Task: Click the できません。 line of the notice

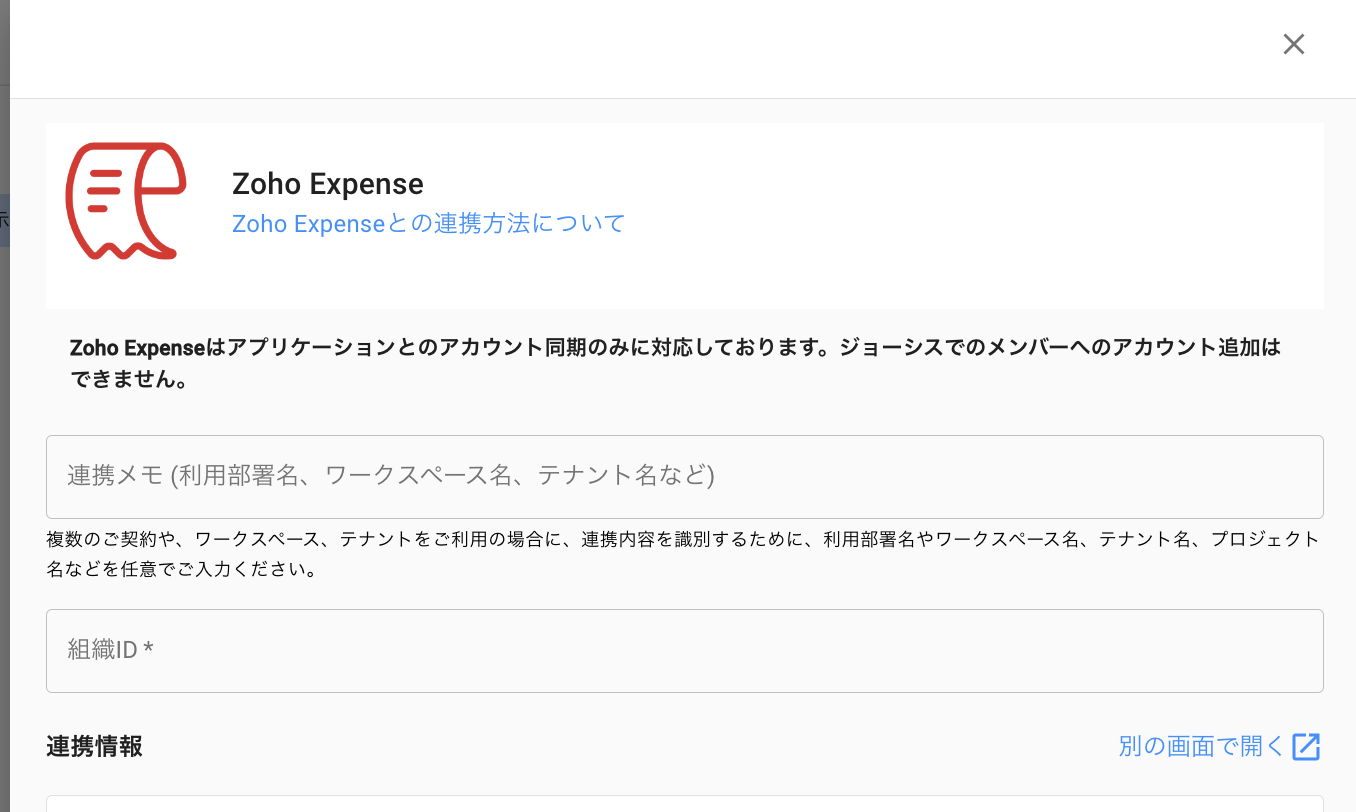Action: pyautogui.click(x=129, y=382)
